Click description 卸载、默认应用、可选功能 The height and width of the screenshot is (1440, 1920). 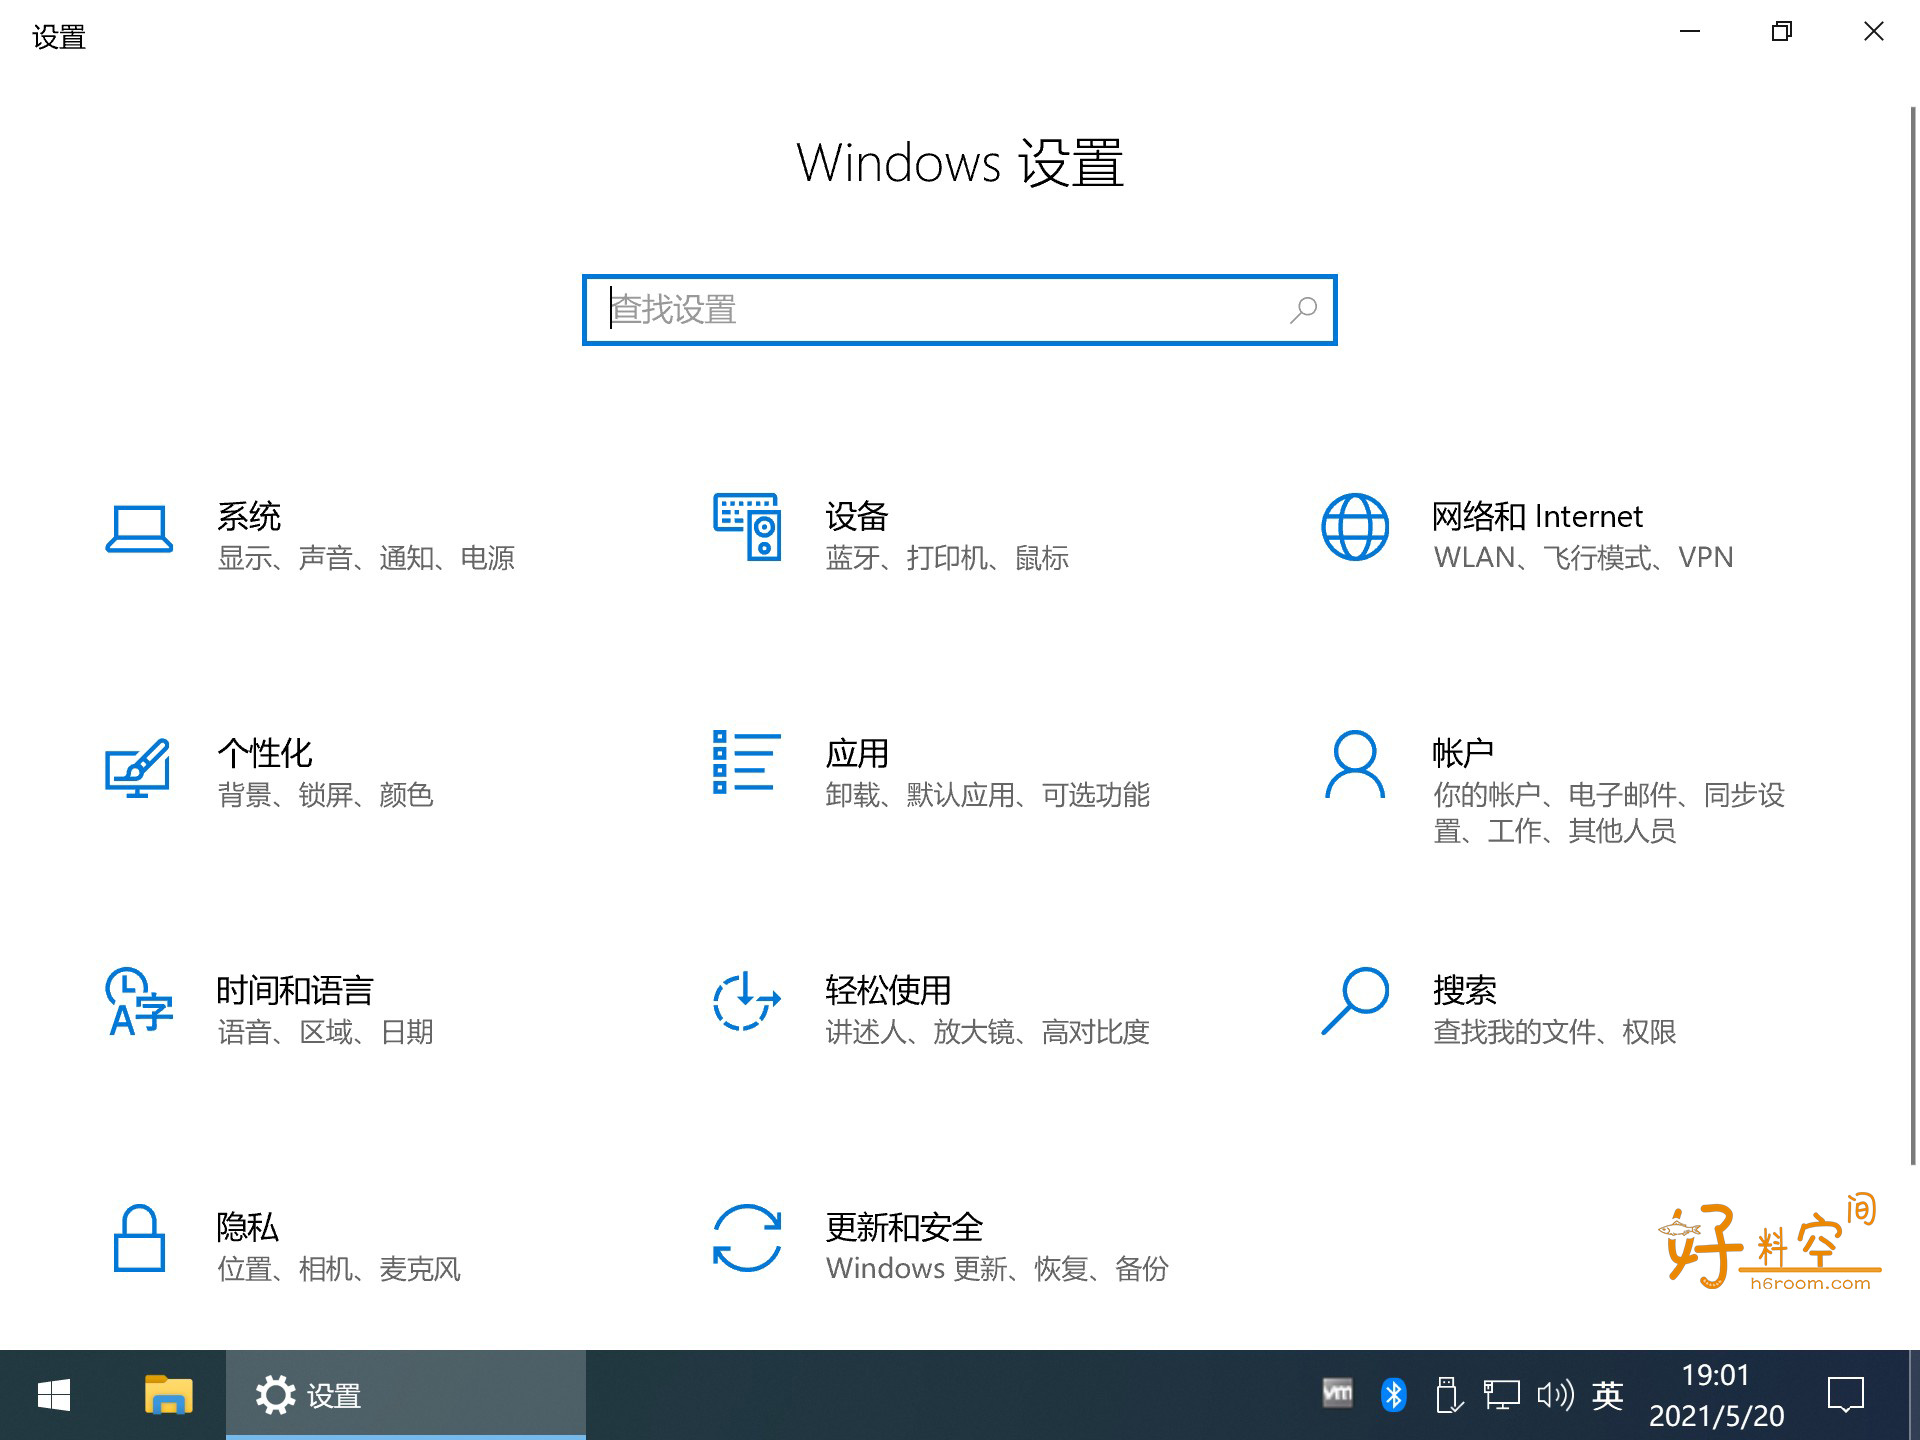[987, 795]
